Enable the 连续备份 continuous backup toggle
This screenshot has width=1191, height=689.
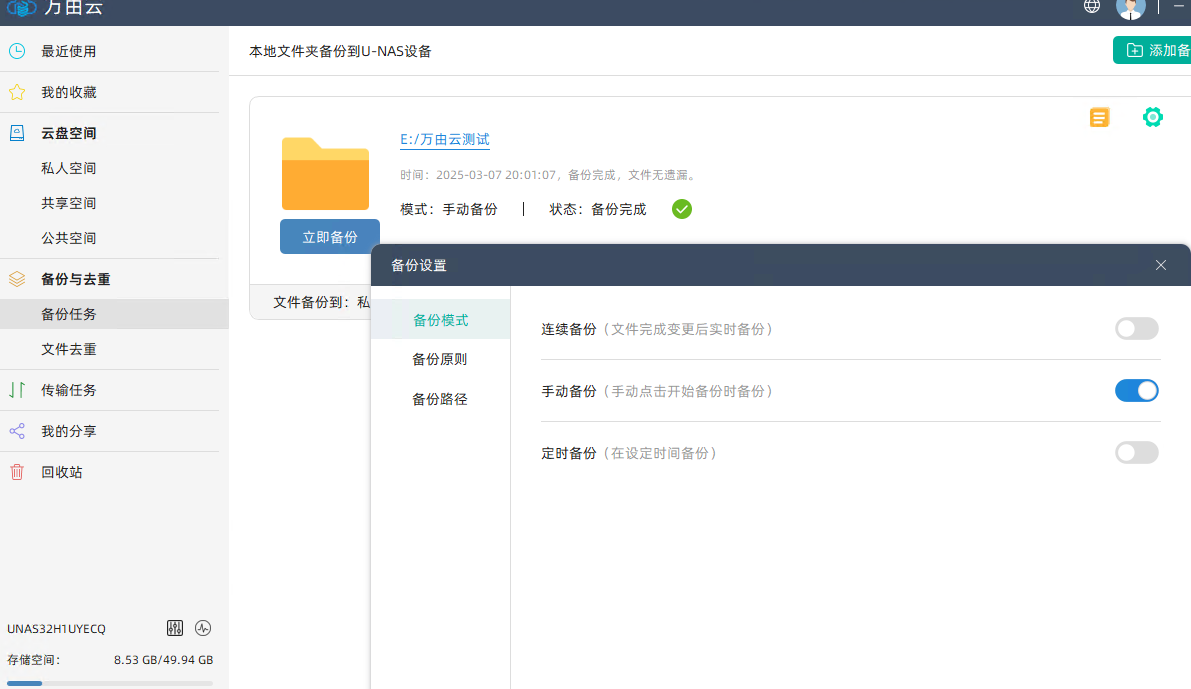click(x=1136, y=329)
